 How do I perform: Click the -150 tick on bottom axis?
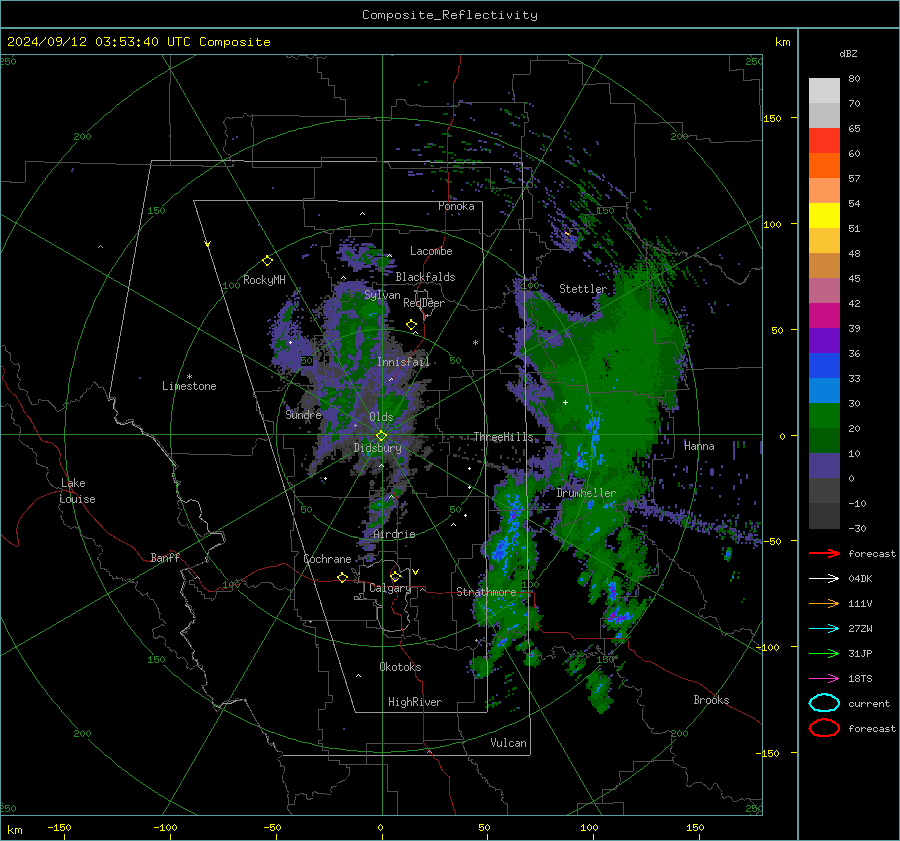click(x=59, y=827)
